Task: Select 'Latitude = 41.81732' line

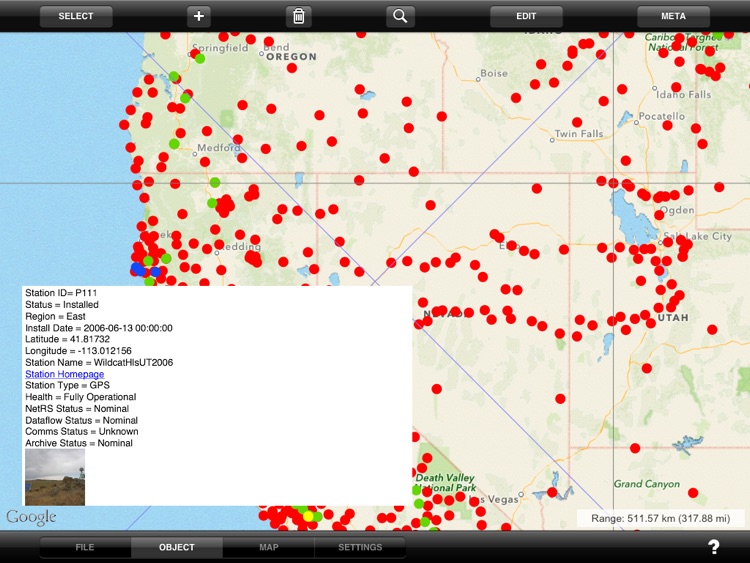Action: tap(67, 339)
